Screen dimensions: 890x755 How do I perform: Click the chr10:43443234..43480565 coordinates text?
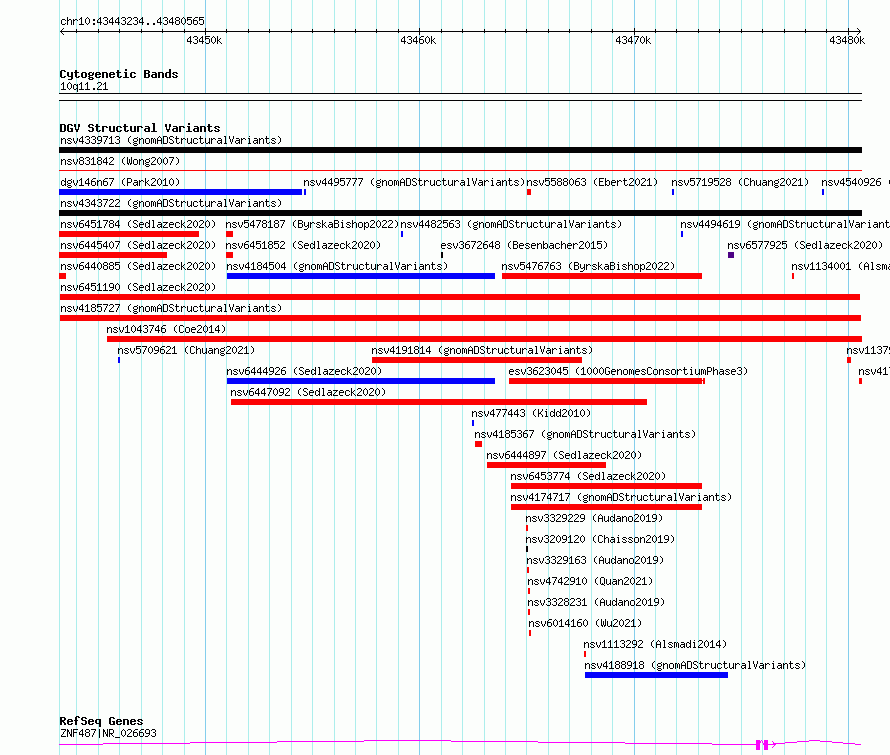pyautogui.click(x=132, y=21)
